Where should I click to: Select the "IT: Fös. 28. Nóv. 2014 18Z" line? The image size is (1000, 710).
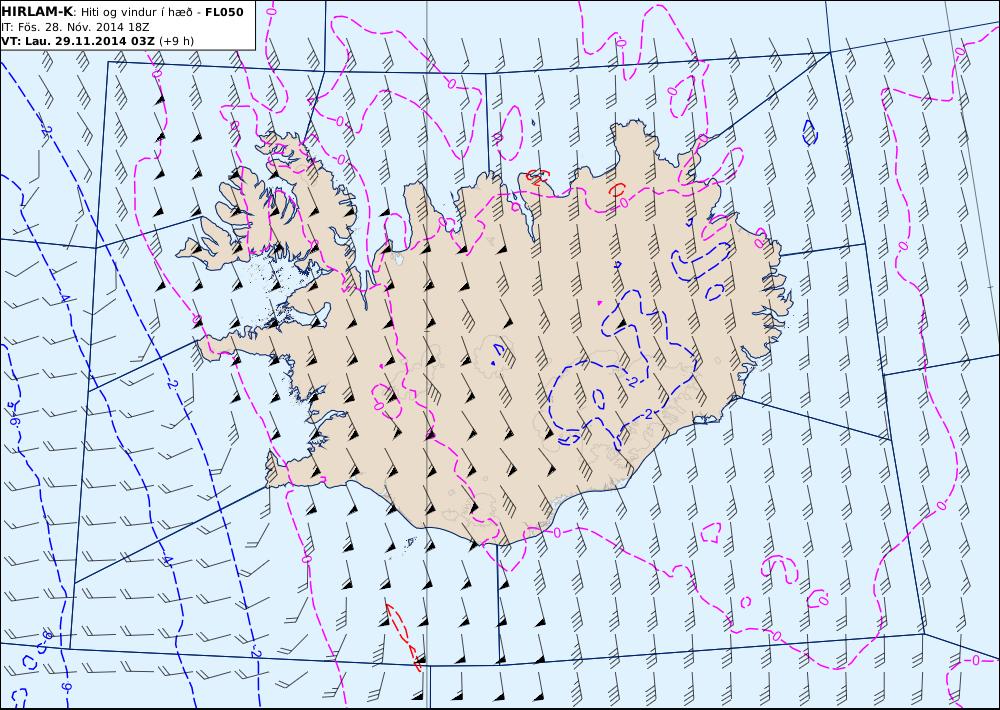(75, 27)
